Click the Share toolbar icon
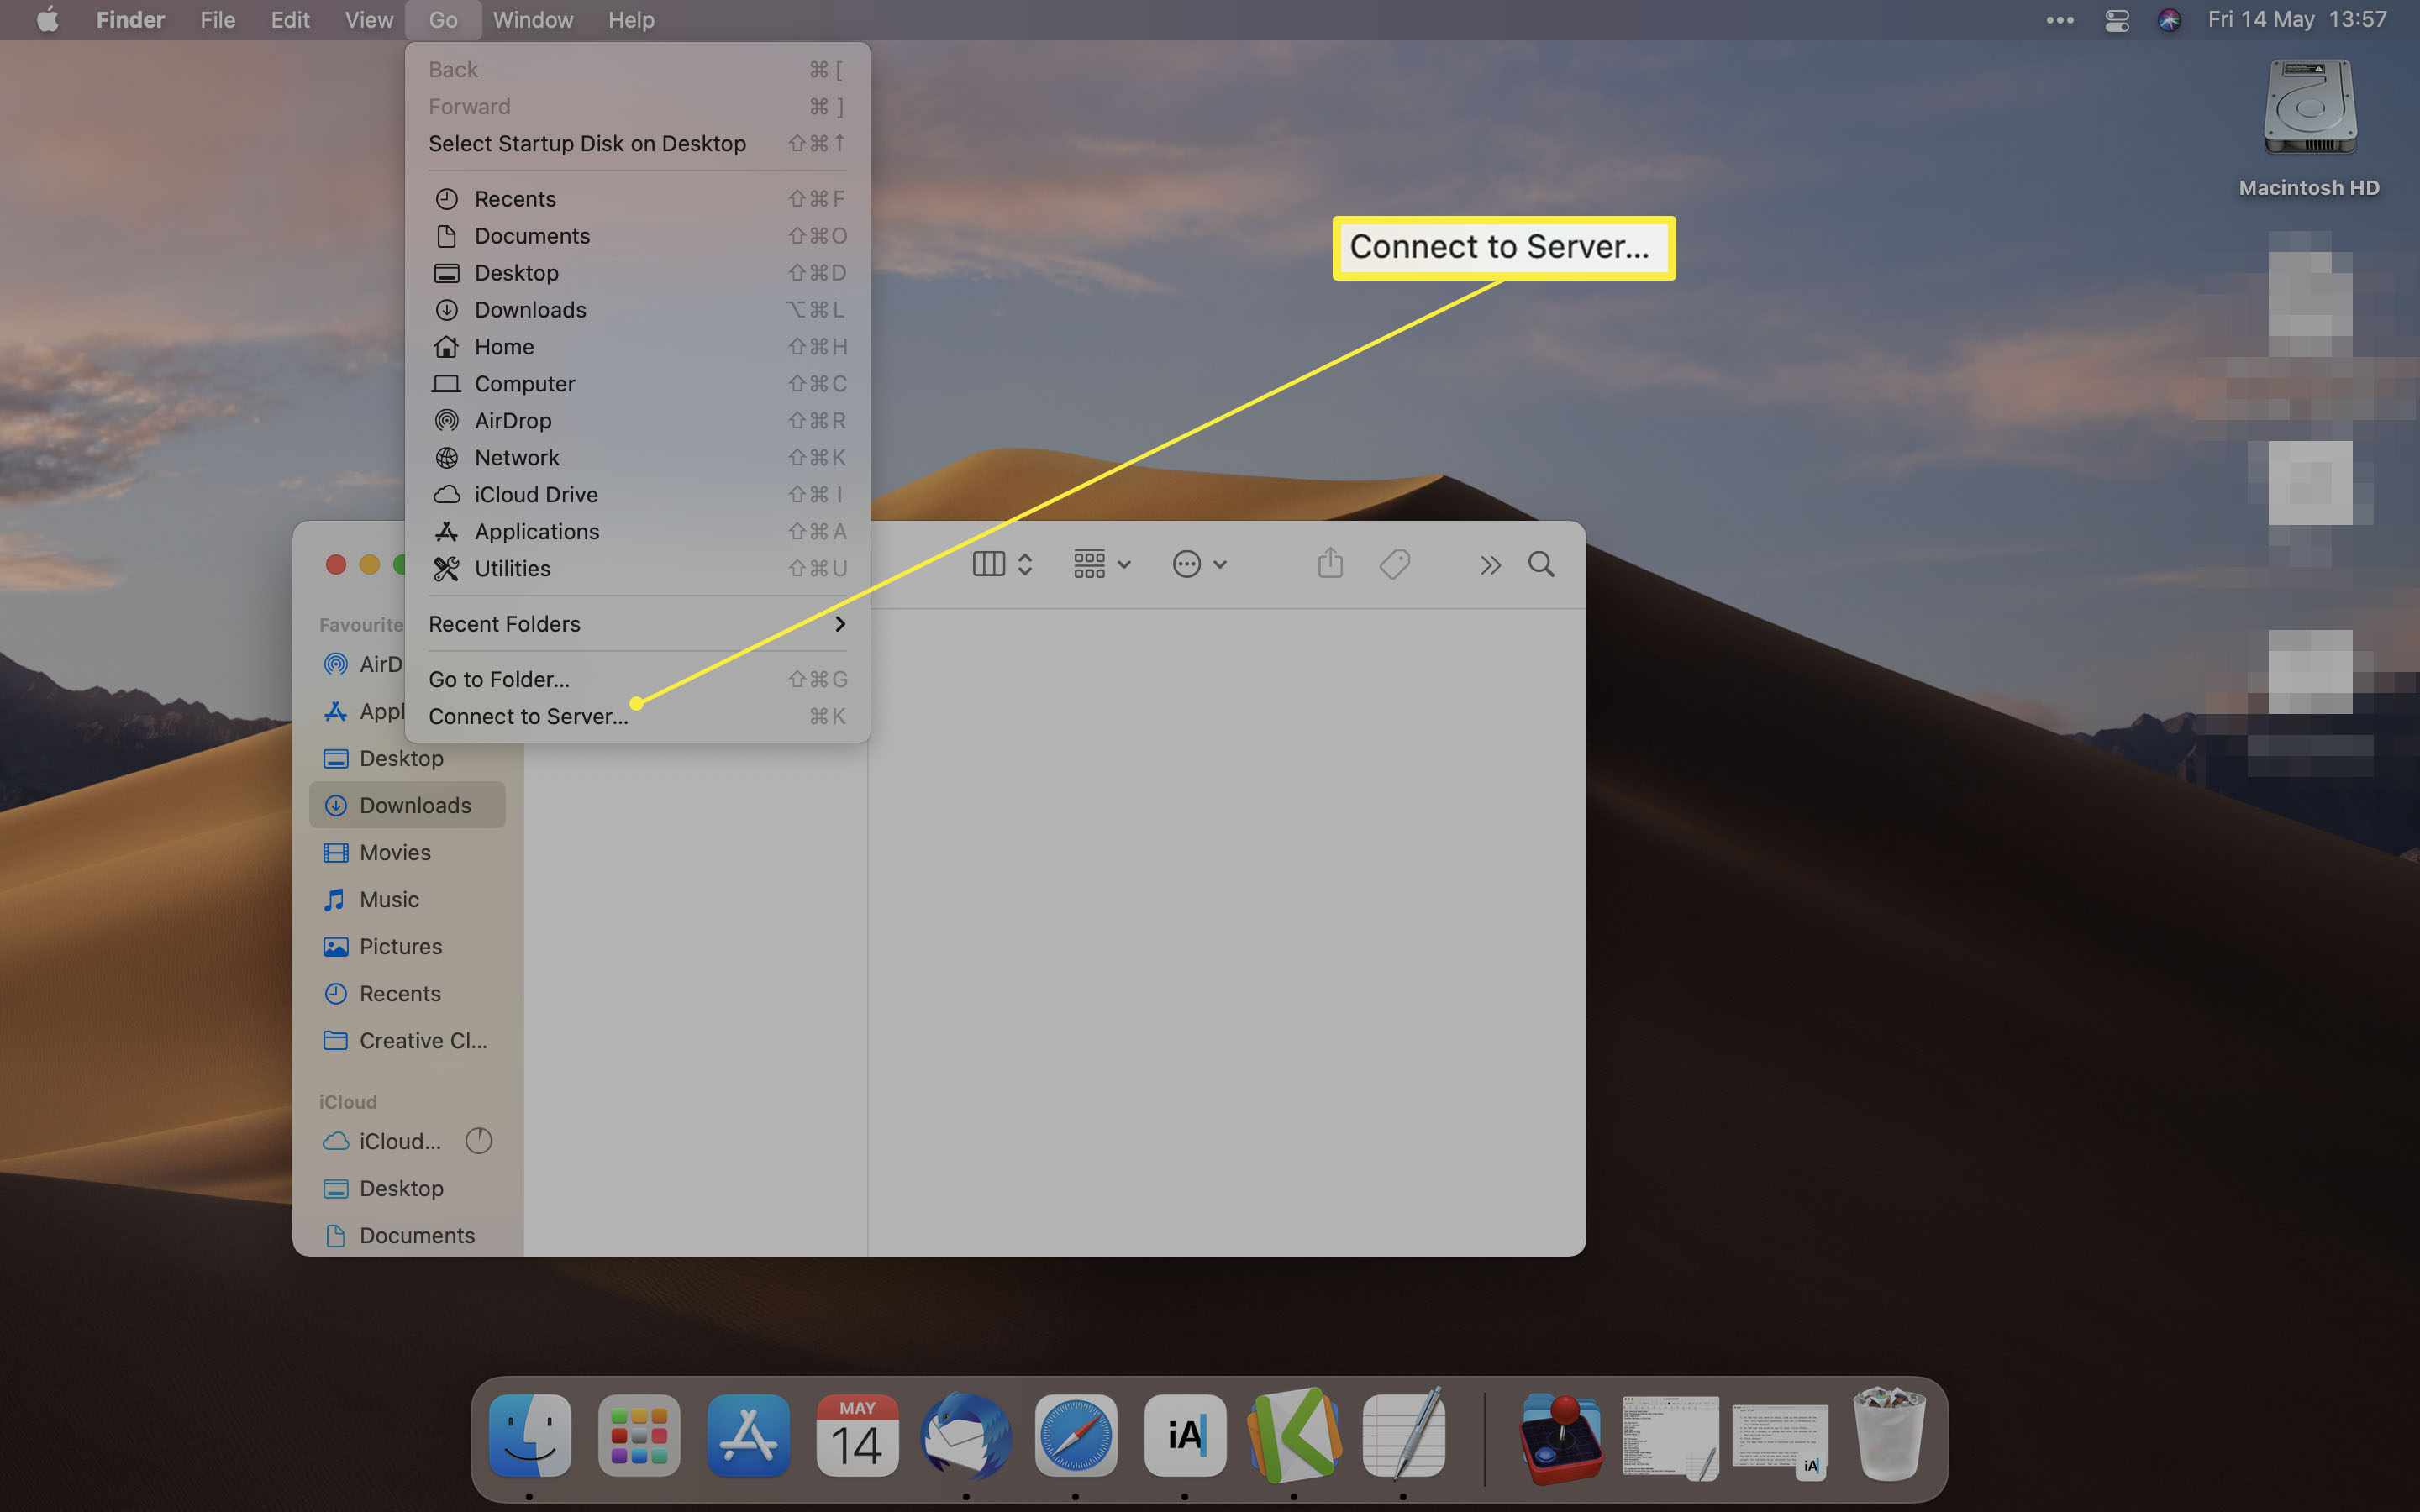Screen dimensions: 2420x1512 (1330, 564)
